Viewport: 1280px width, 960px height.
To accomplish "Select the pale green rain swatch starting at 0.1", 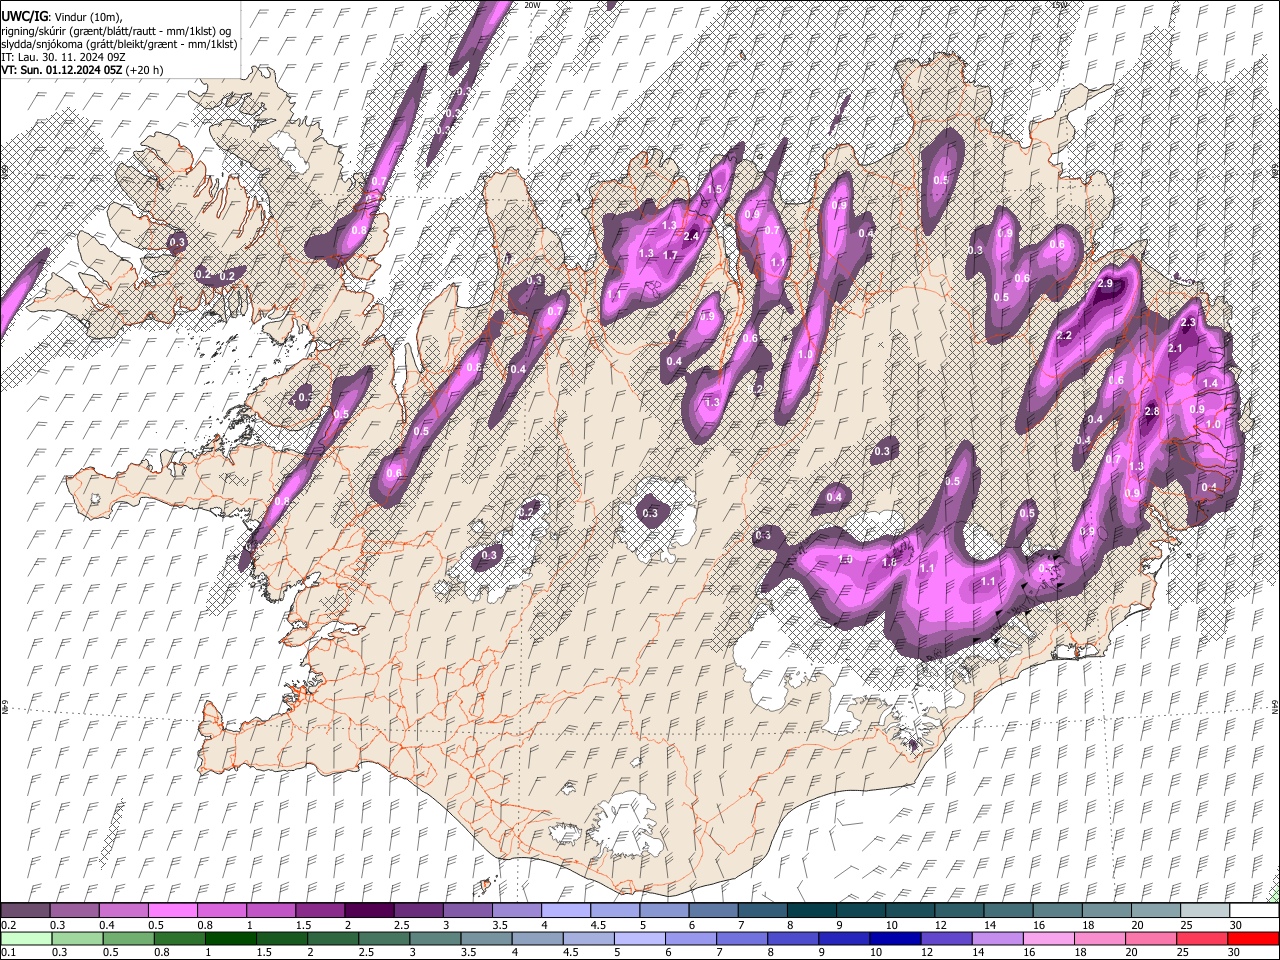I will click(25, 938).
